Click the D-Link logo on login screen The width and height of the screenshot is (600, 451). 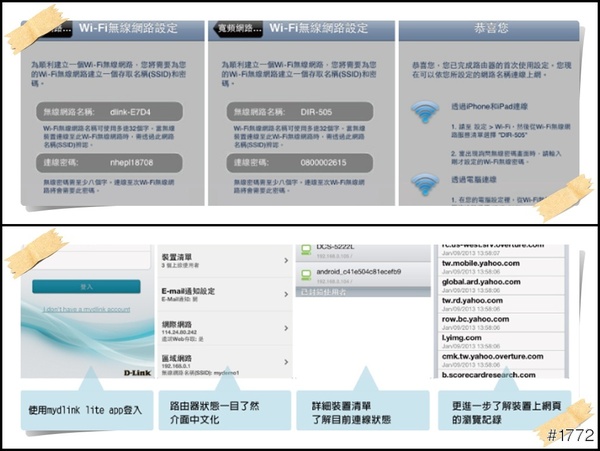coord(137,373)
